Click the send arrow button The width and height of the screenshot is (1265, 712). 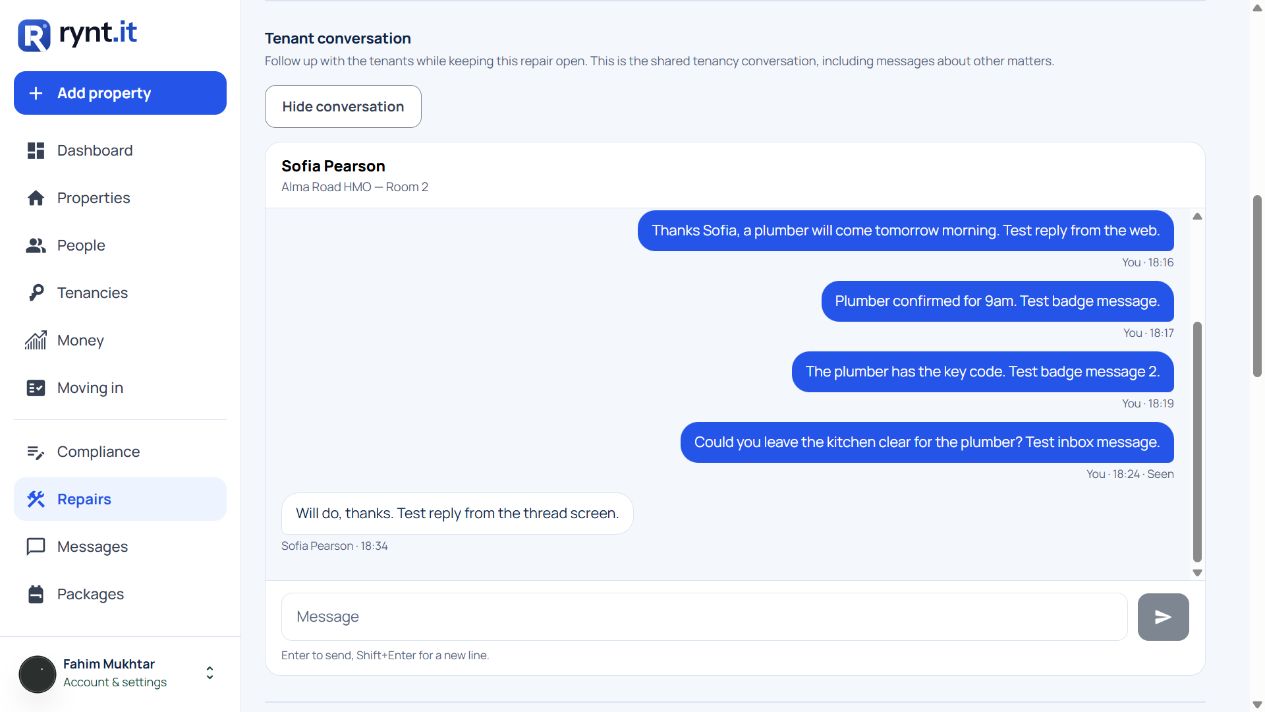[x=1163, y=617]
